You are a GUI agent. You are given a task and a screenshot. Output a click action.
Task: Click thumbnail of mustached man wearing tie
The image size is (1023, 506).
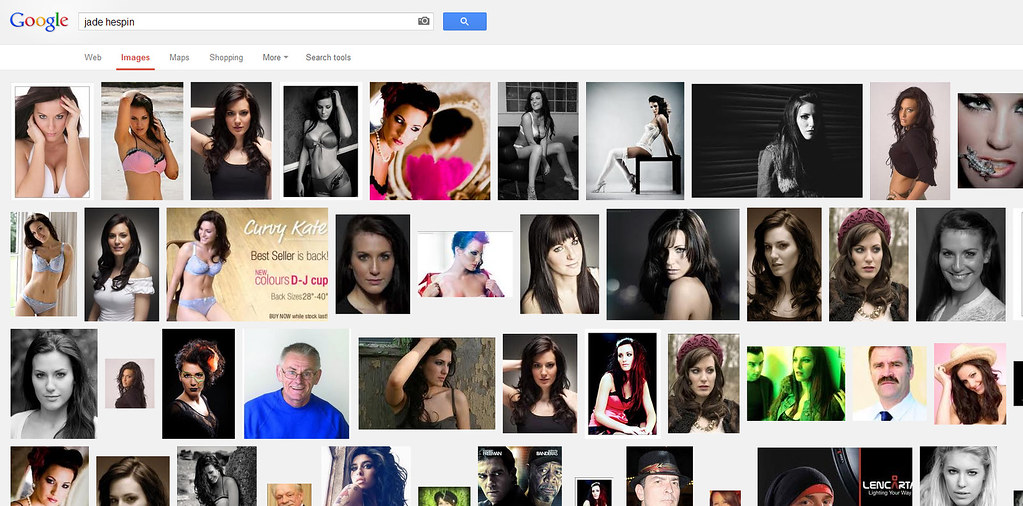[x=886, y=384]
